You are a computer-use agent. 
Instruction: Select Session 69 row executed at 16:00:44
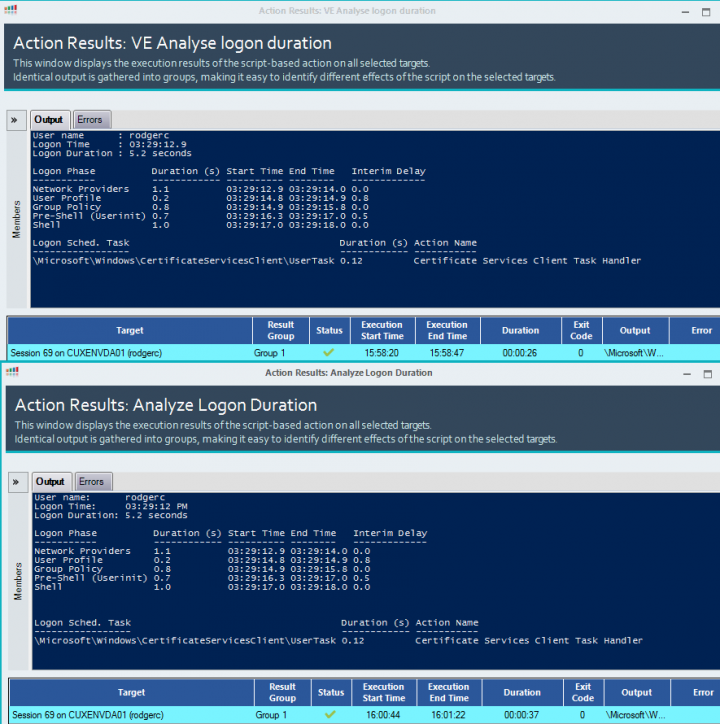(88, 715)
